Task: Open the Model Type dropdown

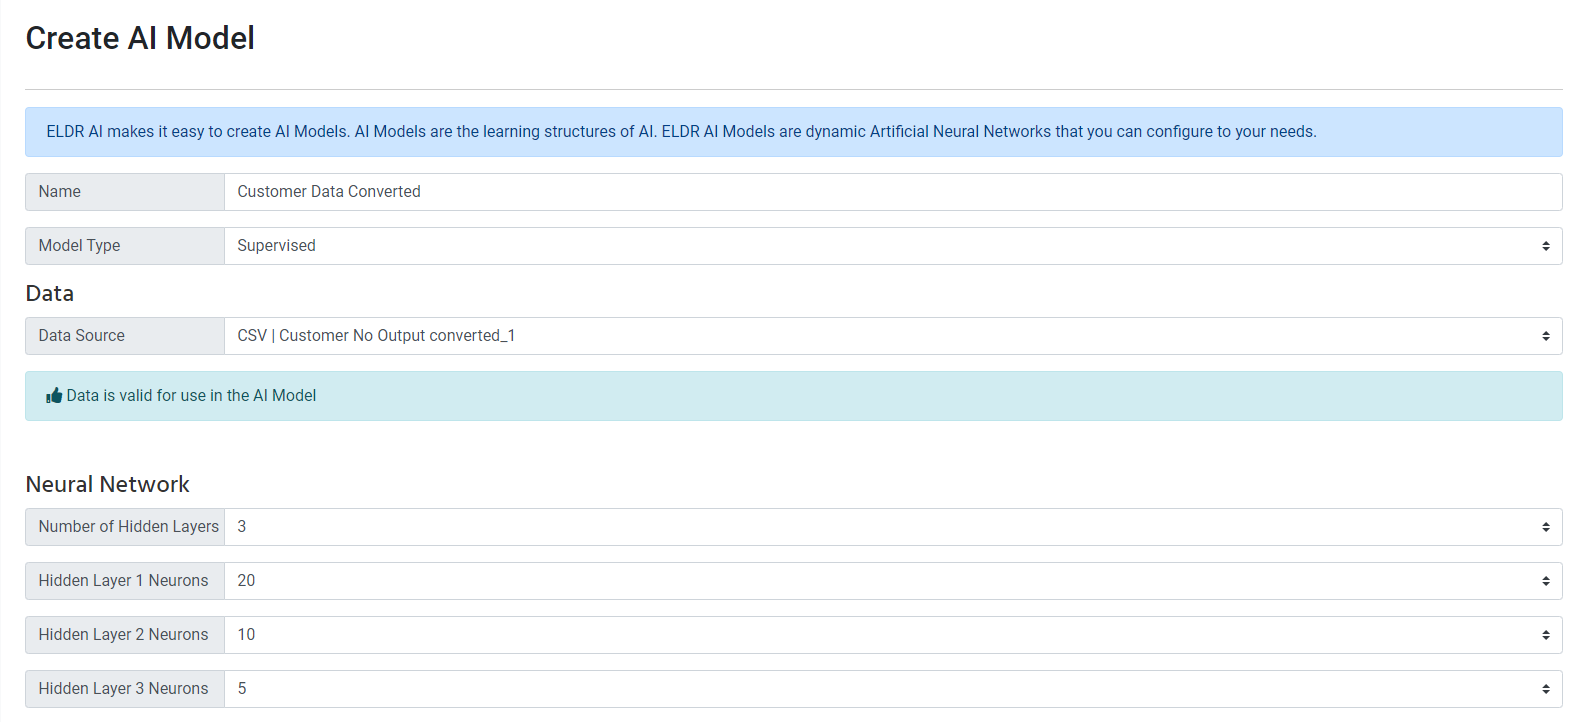Action: pos(892,246)
